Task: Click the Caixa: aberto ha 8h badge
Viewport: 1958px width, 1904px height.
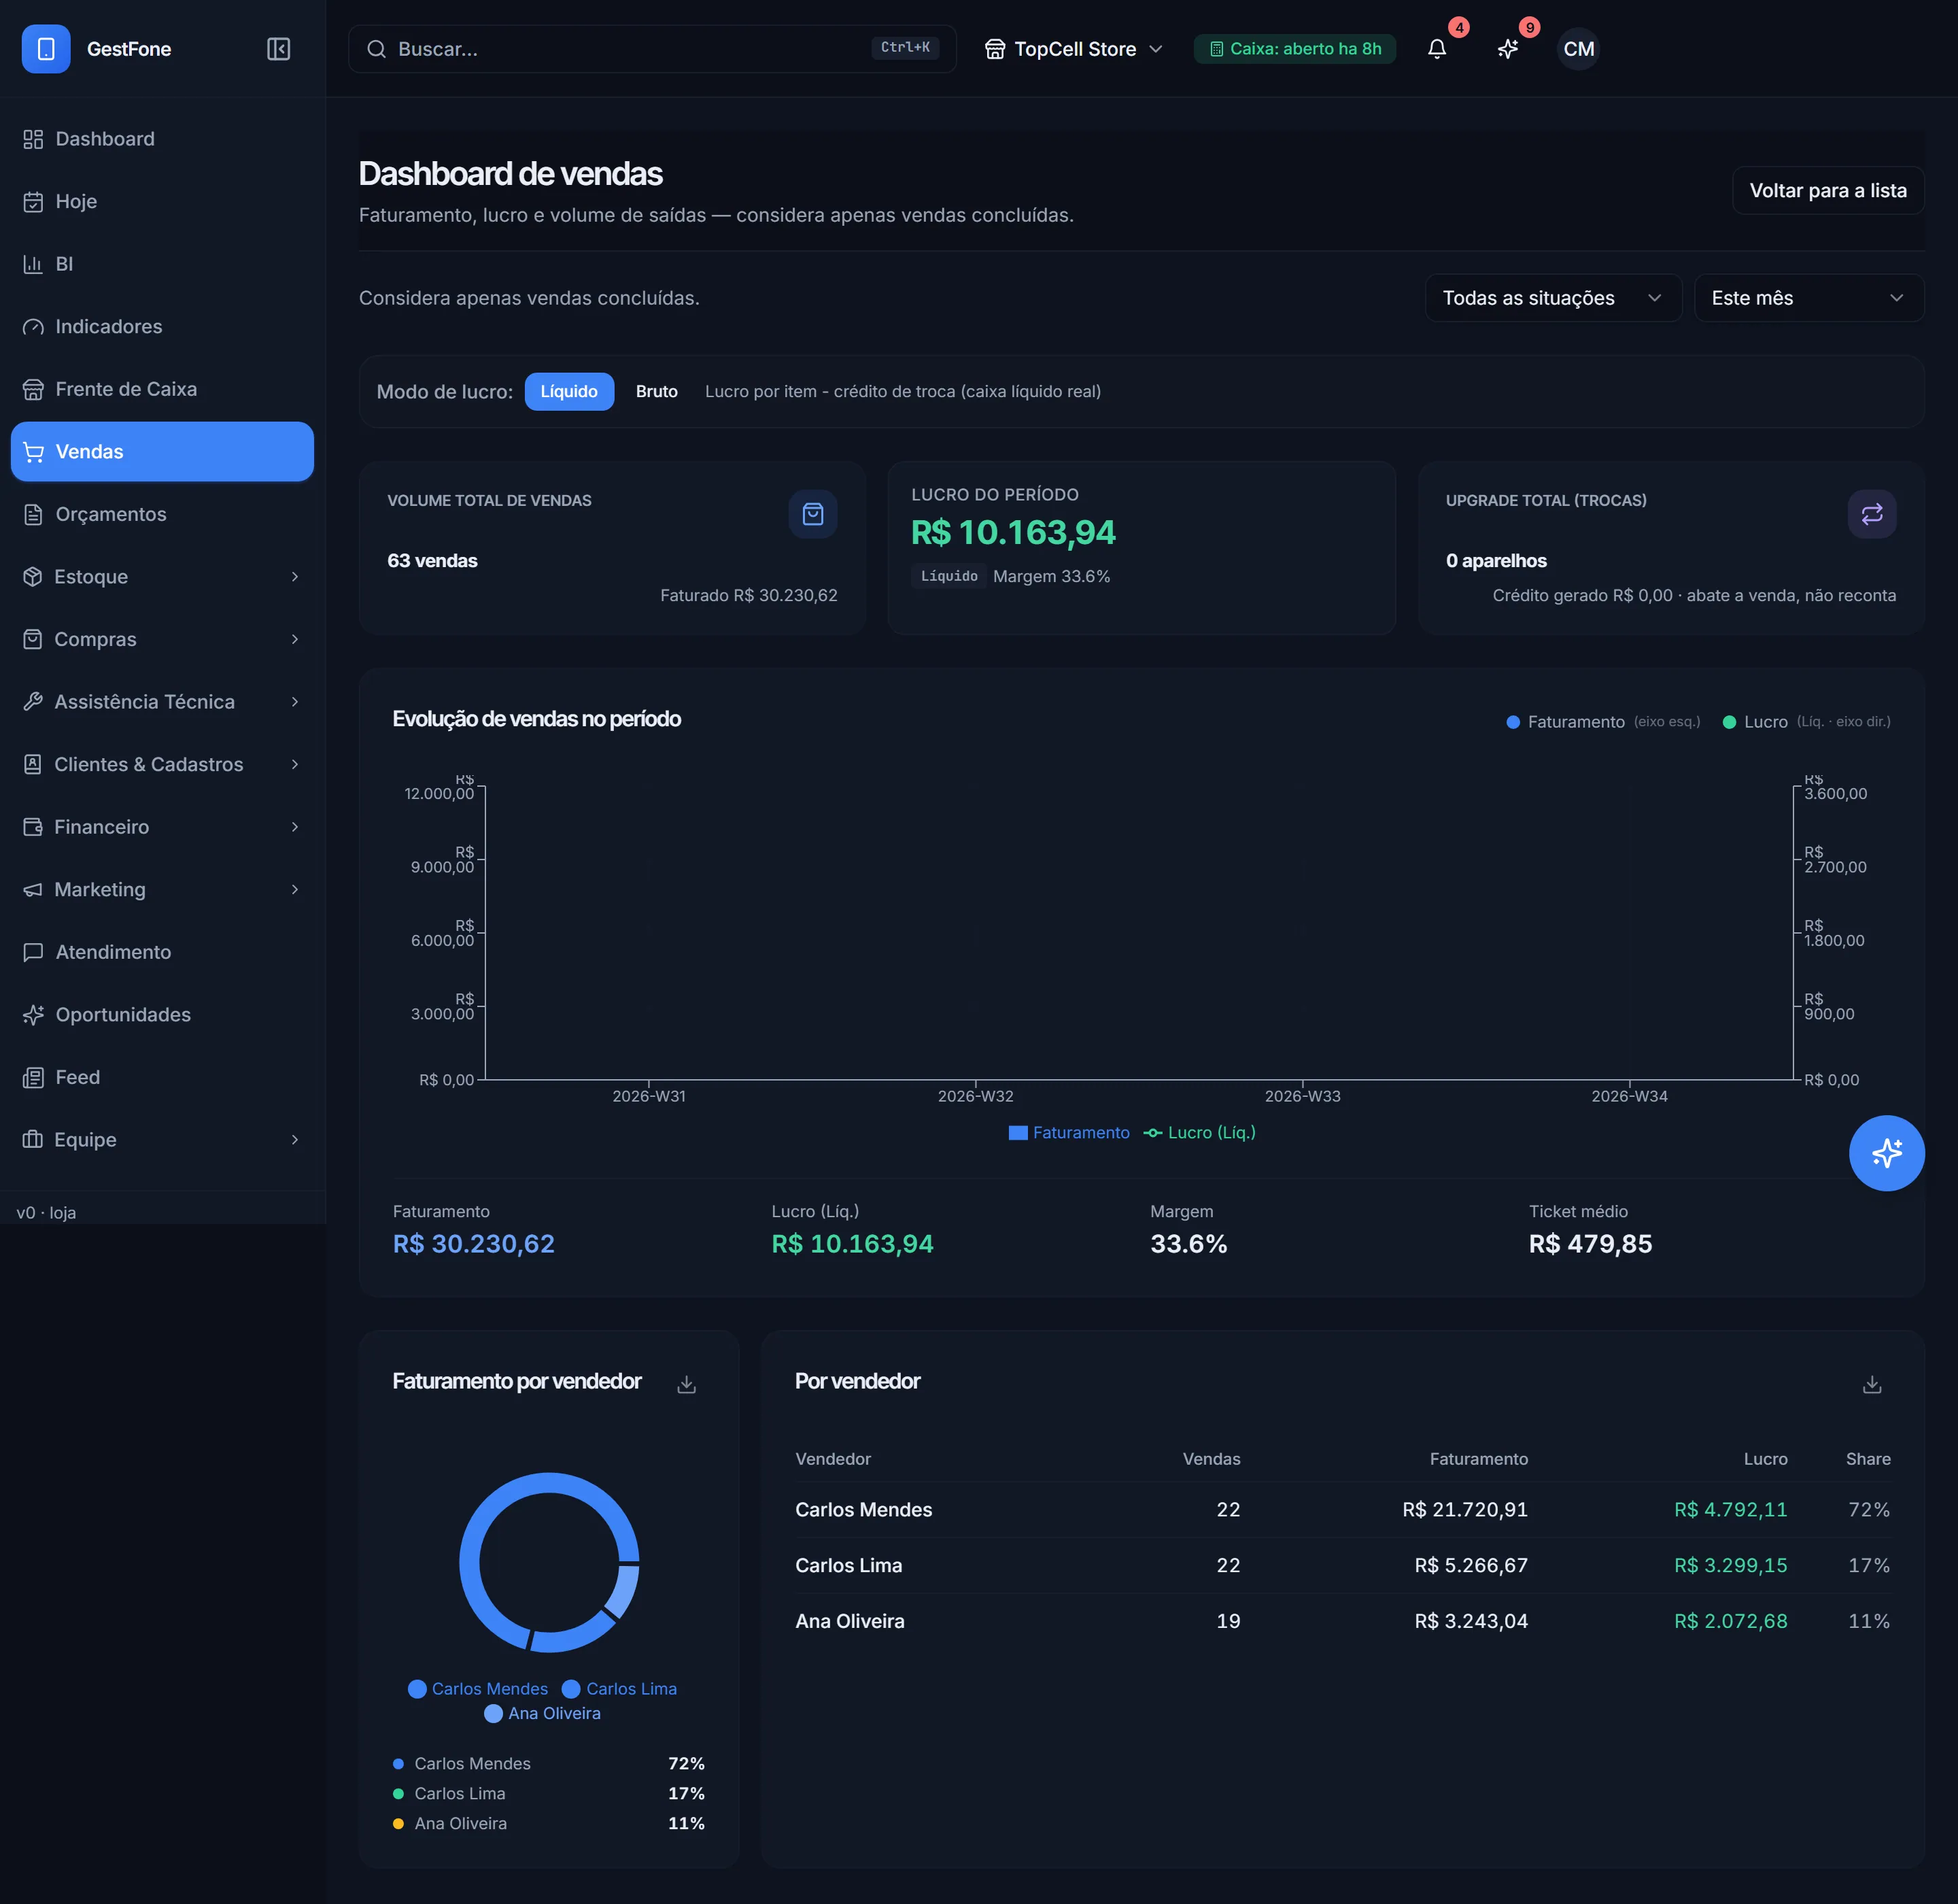Action: pyautogui.click(x=1295, y=49)
